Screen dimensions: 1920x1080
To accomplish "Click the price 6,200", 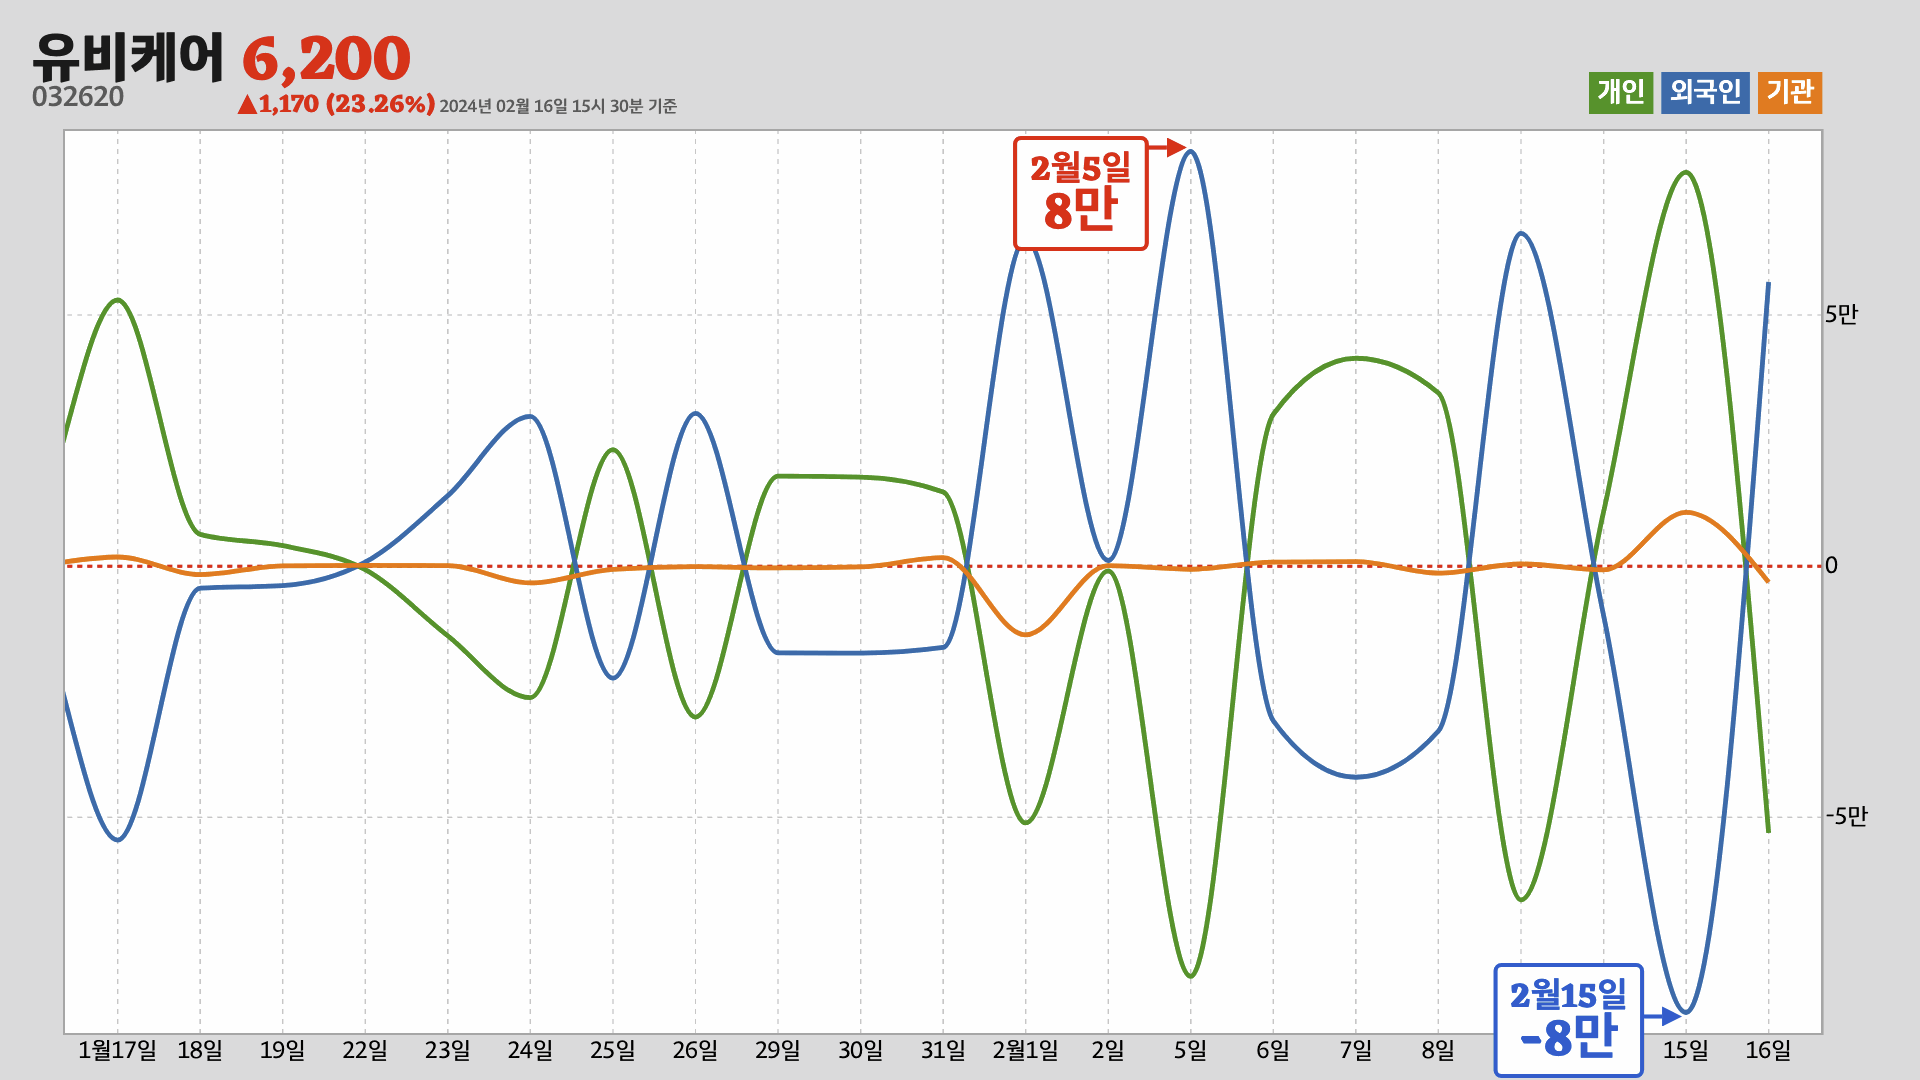I will [326, 59].
